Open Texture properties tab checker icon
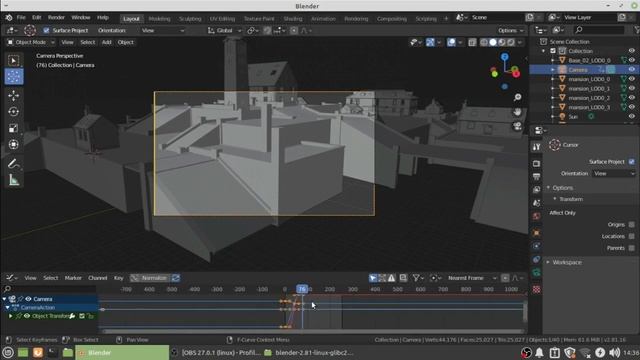 [x=536, y=289]
